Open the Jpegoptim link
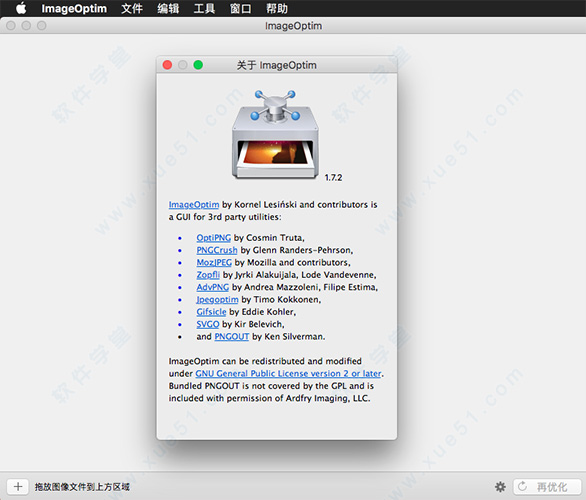The width and height of the screenshot is (586, 500). 217,299
